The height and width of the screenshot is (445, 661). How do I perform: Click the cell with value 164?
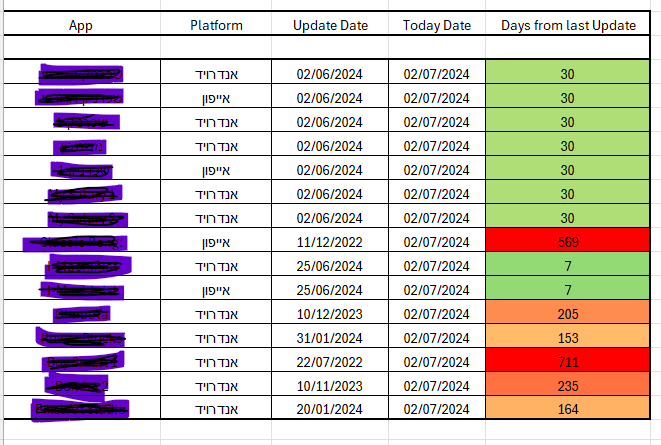pyautogui.click(x=567, y=409)
